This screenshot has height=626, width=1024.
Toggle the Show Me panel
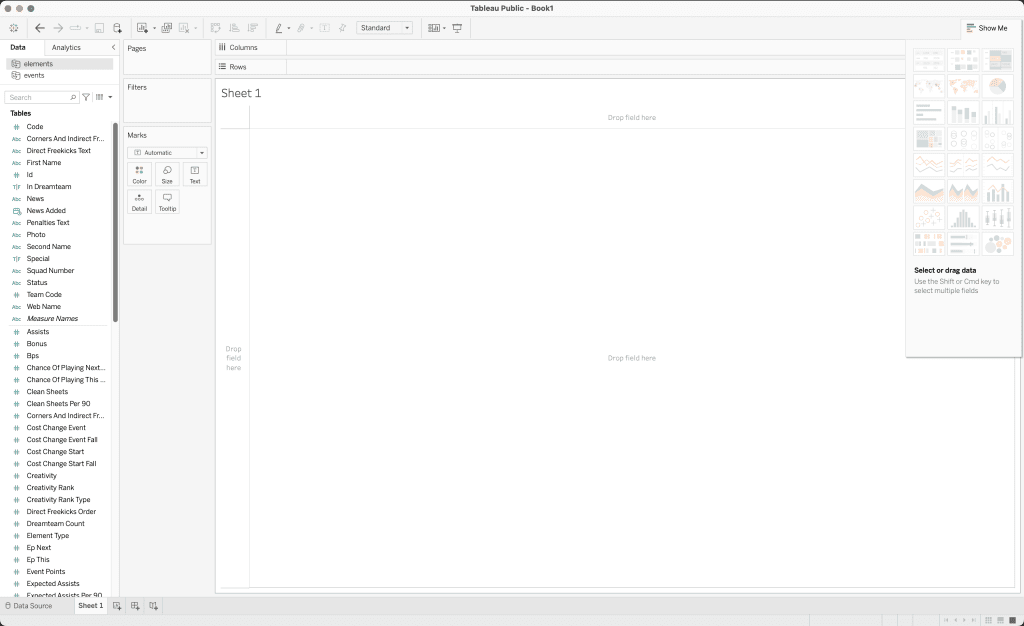coord(987,28)
